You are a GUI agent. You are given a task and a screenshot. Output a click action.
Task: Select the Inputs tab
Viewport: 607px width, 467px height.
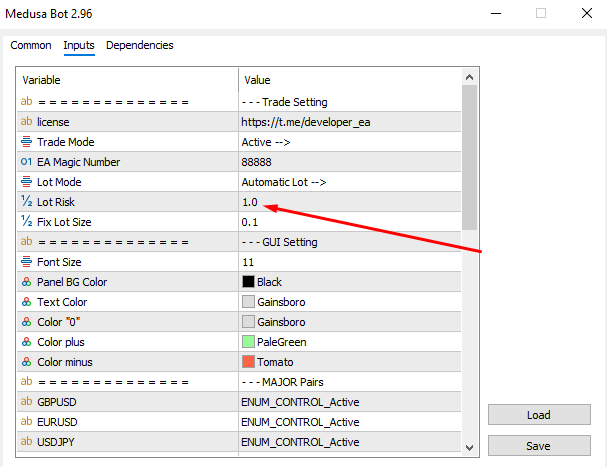tap(79, 45)
